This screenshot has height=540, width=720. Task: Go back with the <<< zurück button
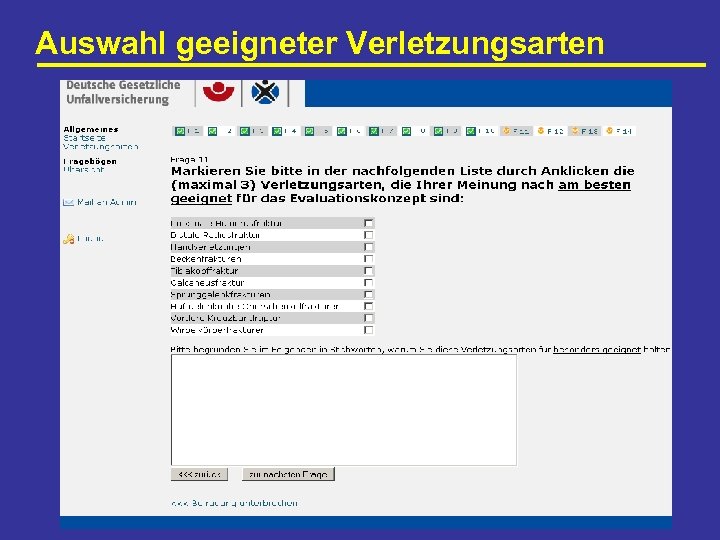coord(199,474)
